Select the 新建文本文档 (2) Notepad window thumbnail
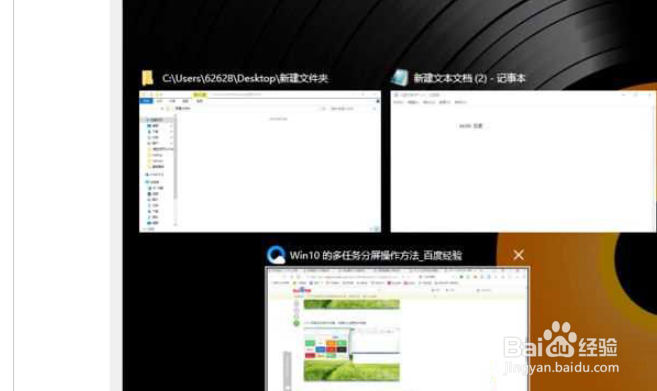The height and width of the screenshot is (391, 657). pyautogui.click(x=523, y=161)
